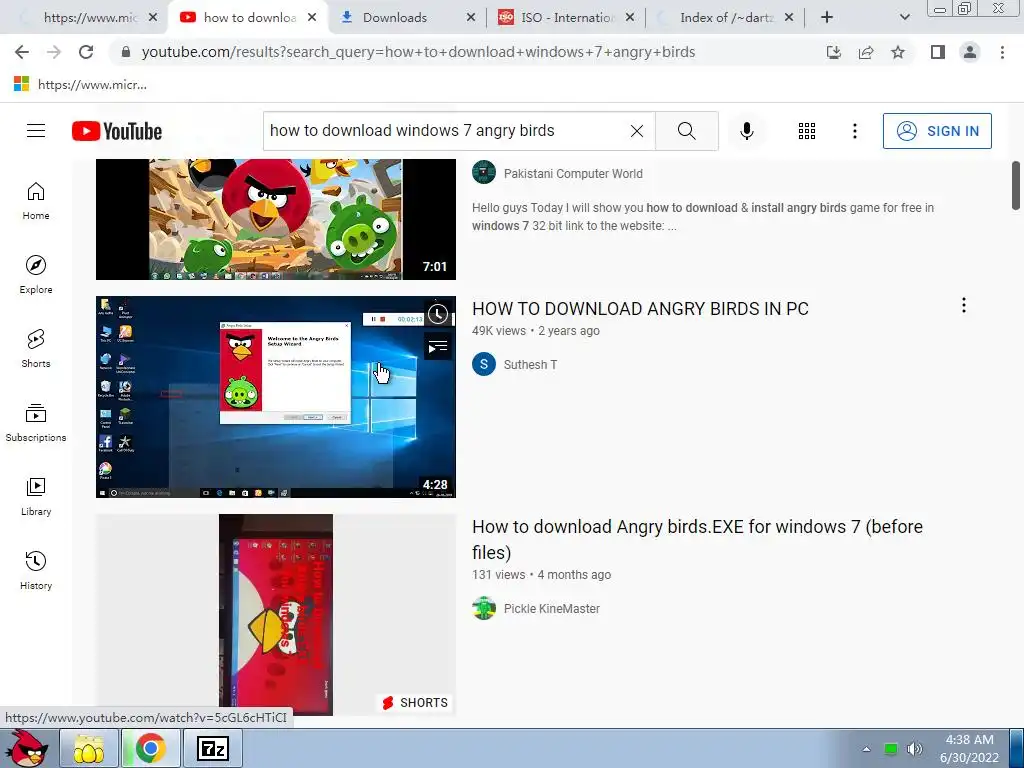
Task: Click the Pickle KineMaster avatar
Action: [484, 608]
